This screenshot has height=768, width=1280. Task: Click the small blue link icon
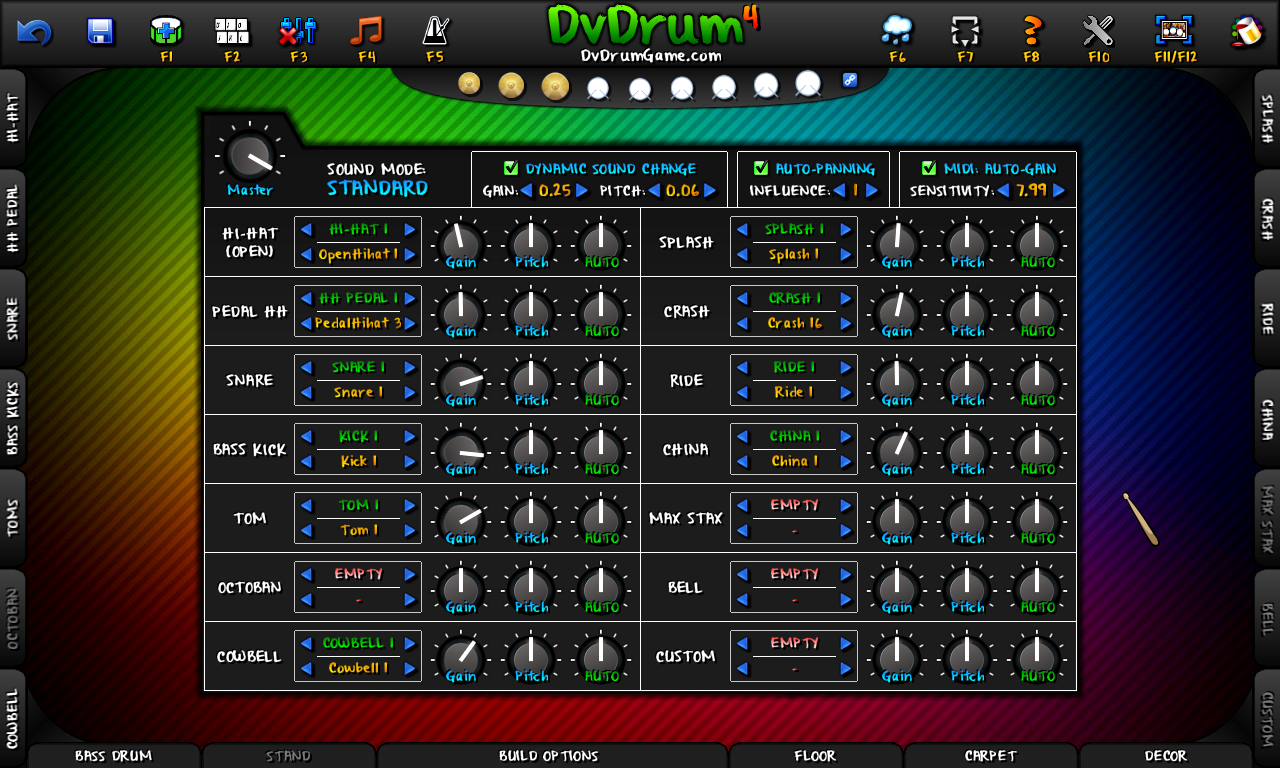point(850,80)
